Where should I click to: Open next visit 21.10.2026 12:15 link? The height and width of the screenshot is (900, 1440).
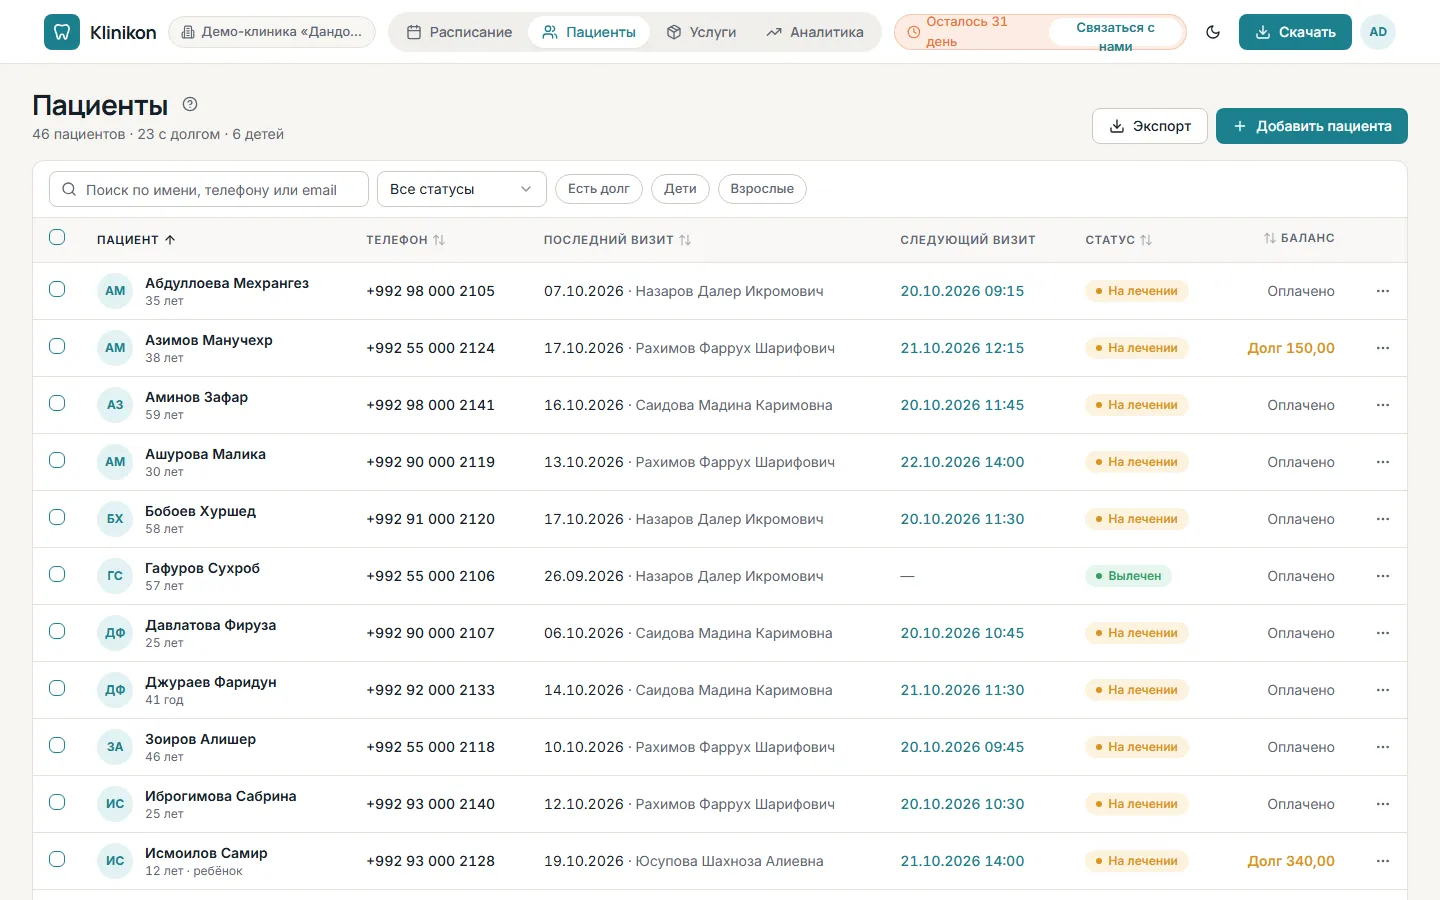point(962,348)
